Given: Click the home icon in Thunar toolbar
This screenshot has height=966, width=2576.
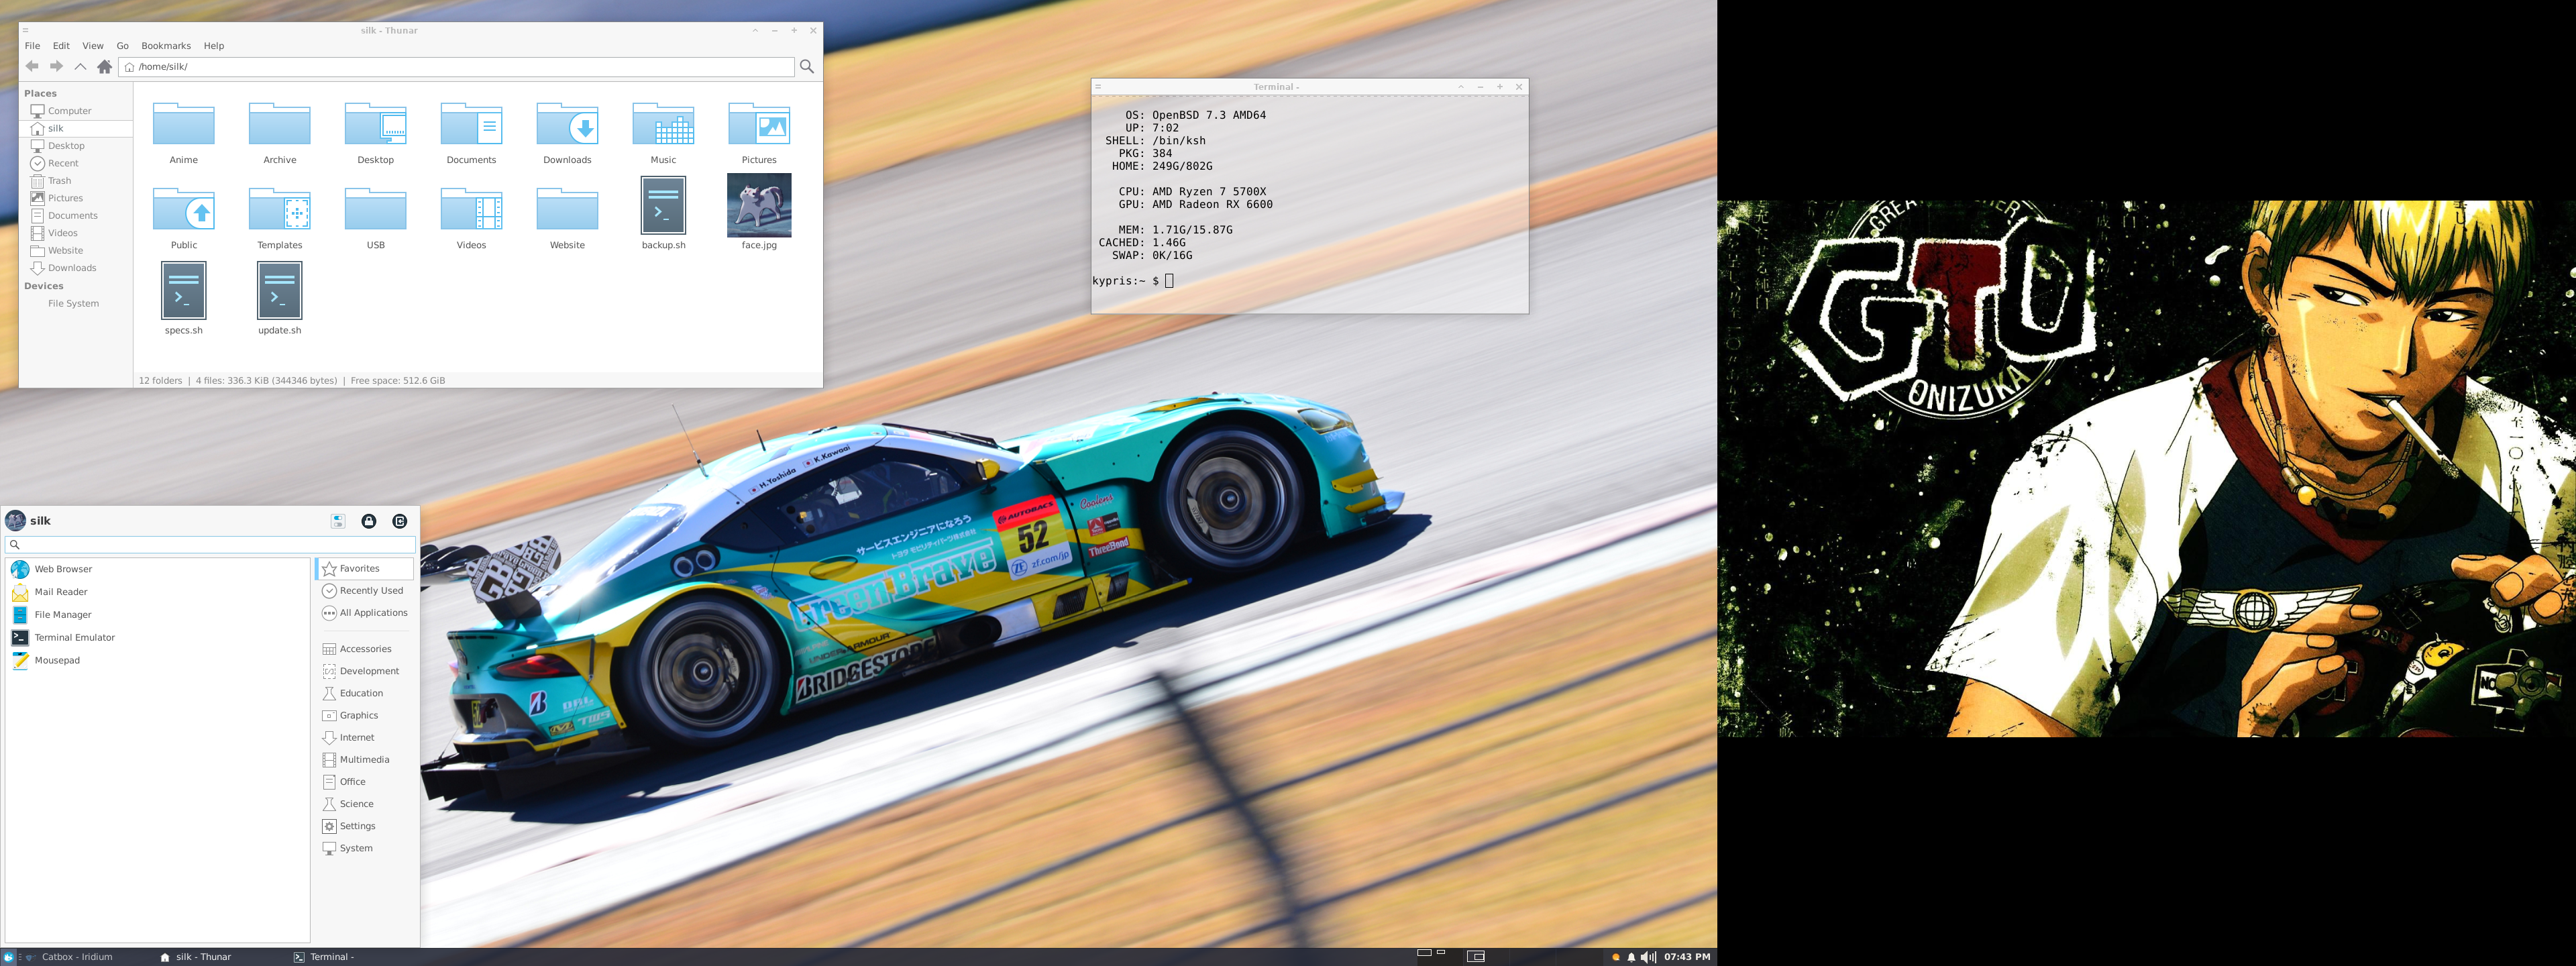Looking at the screenshot, I should click(104, 66).
